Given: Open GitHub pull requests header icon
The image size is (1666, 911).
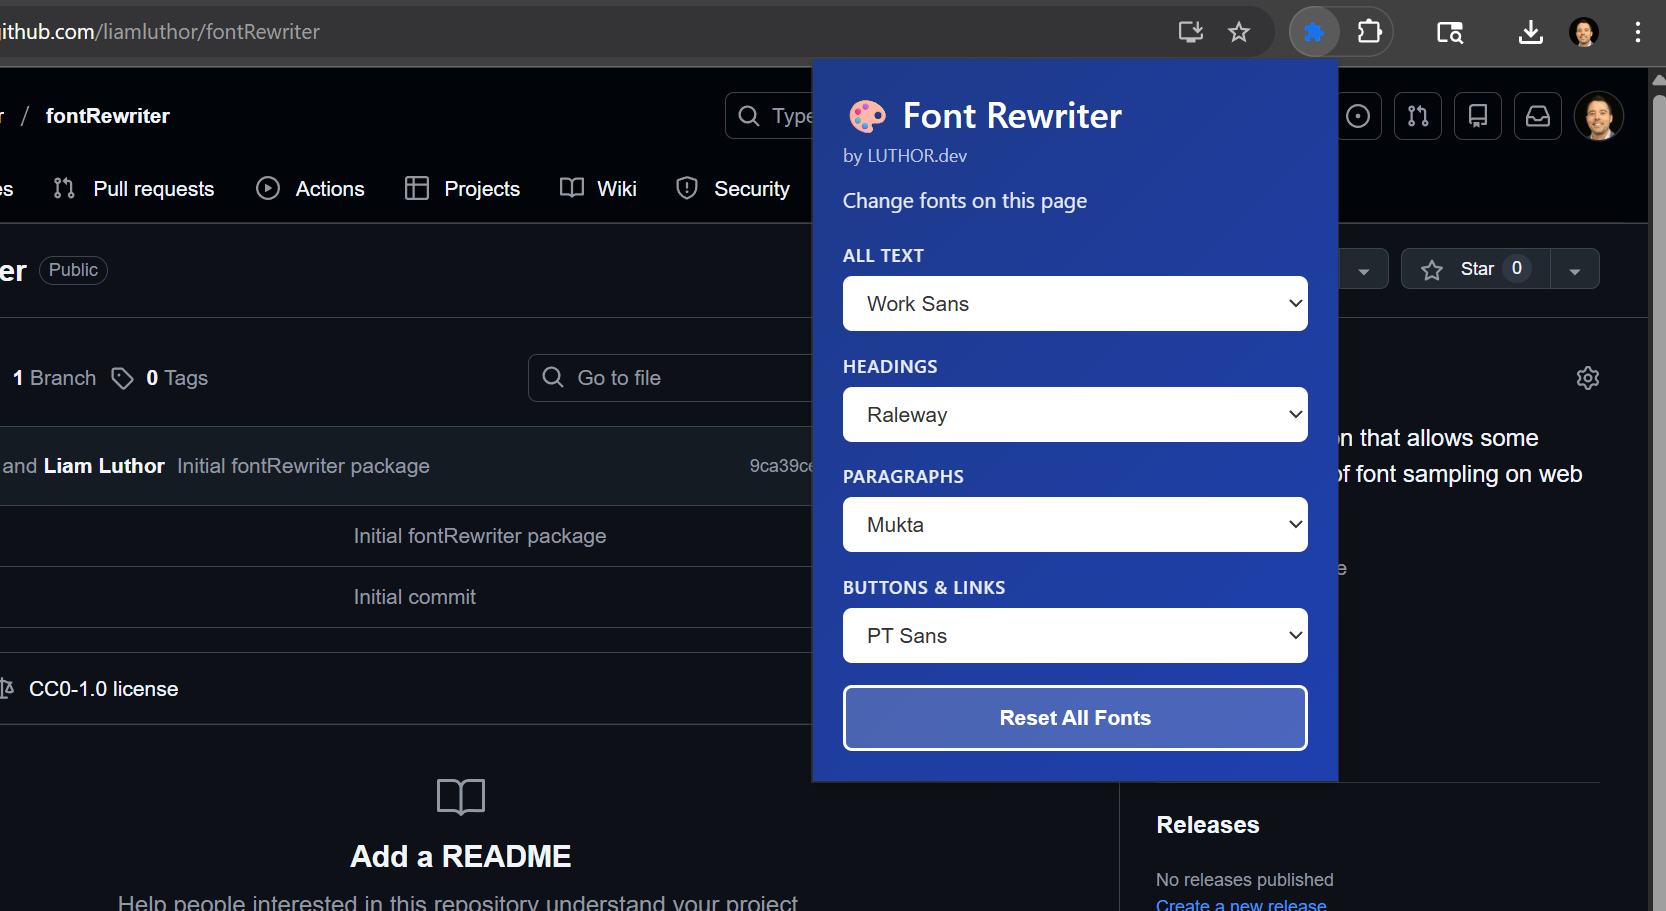Looking at the screenshot, I should click(1418, 116).
